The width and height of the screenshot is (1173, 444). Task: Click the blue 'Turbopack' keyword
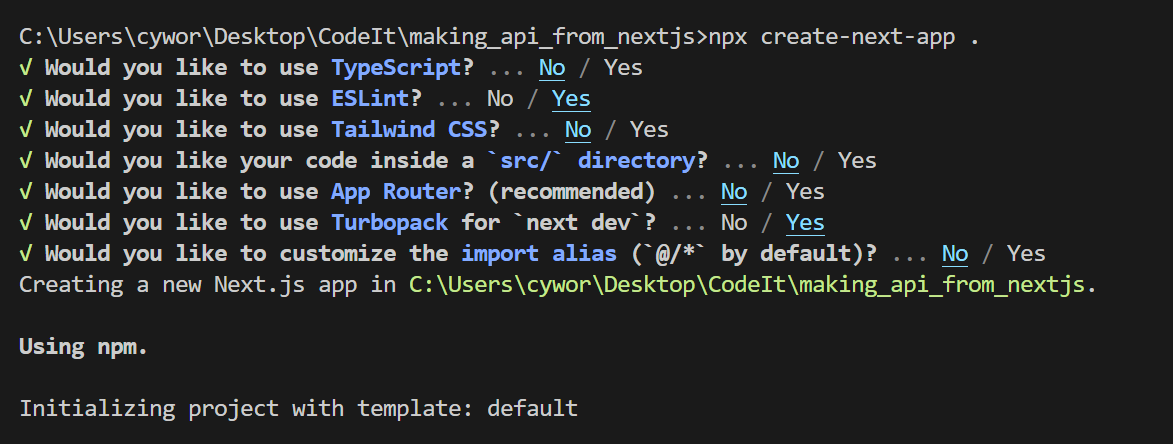tap(390, 223)
